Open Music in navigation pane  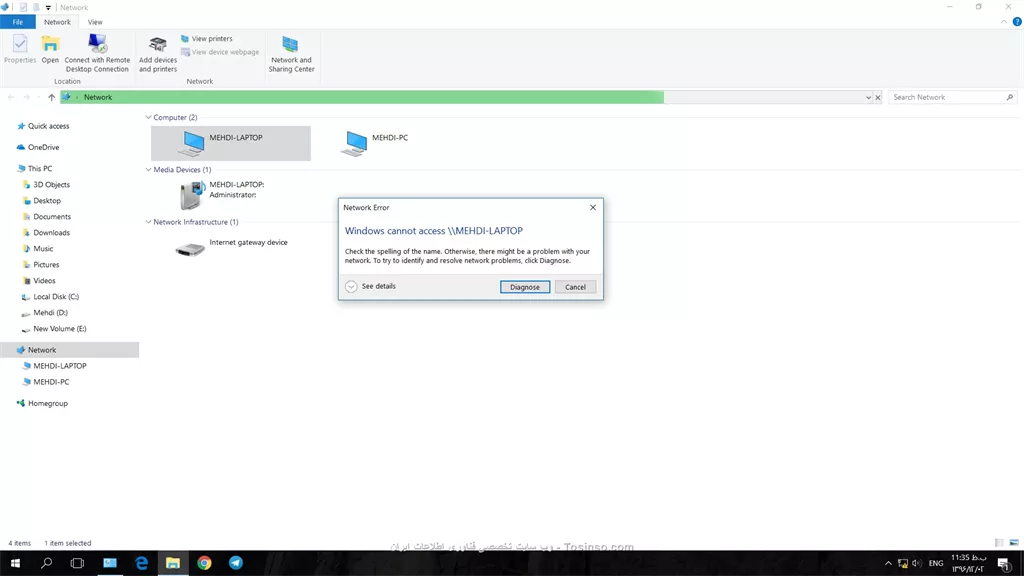click(38, 249)
